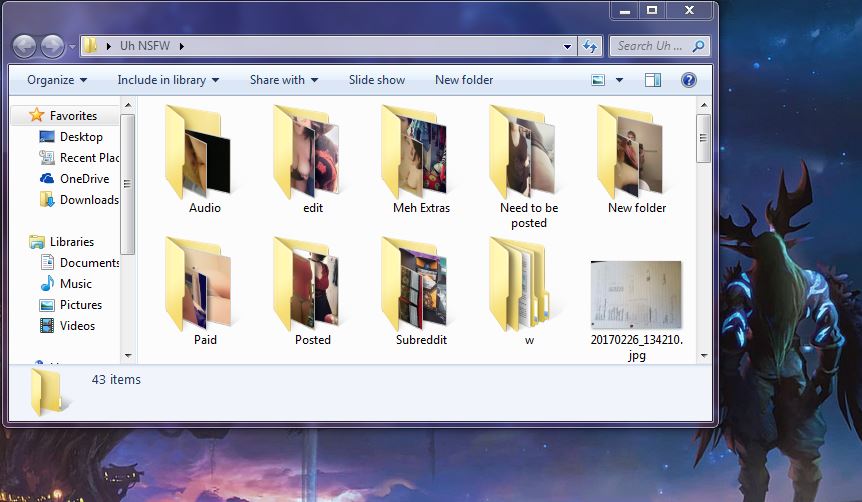Click navigation pane scroll-up arrow
The height and width of the screenshot is (502, 862).
[128, 105]
